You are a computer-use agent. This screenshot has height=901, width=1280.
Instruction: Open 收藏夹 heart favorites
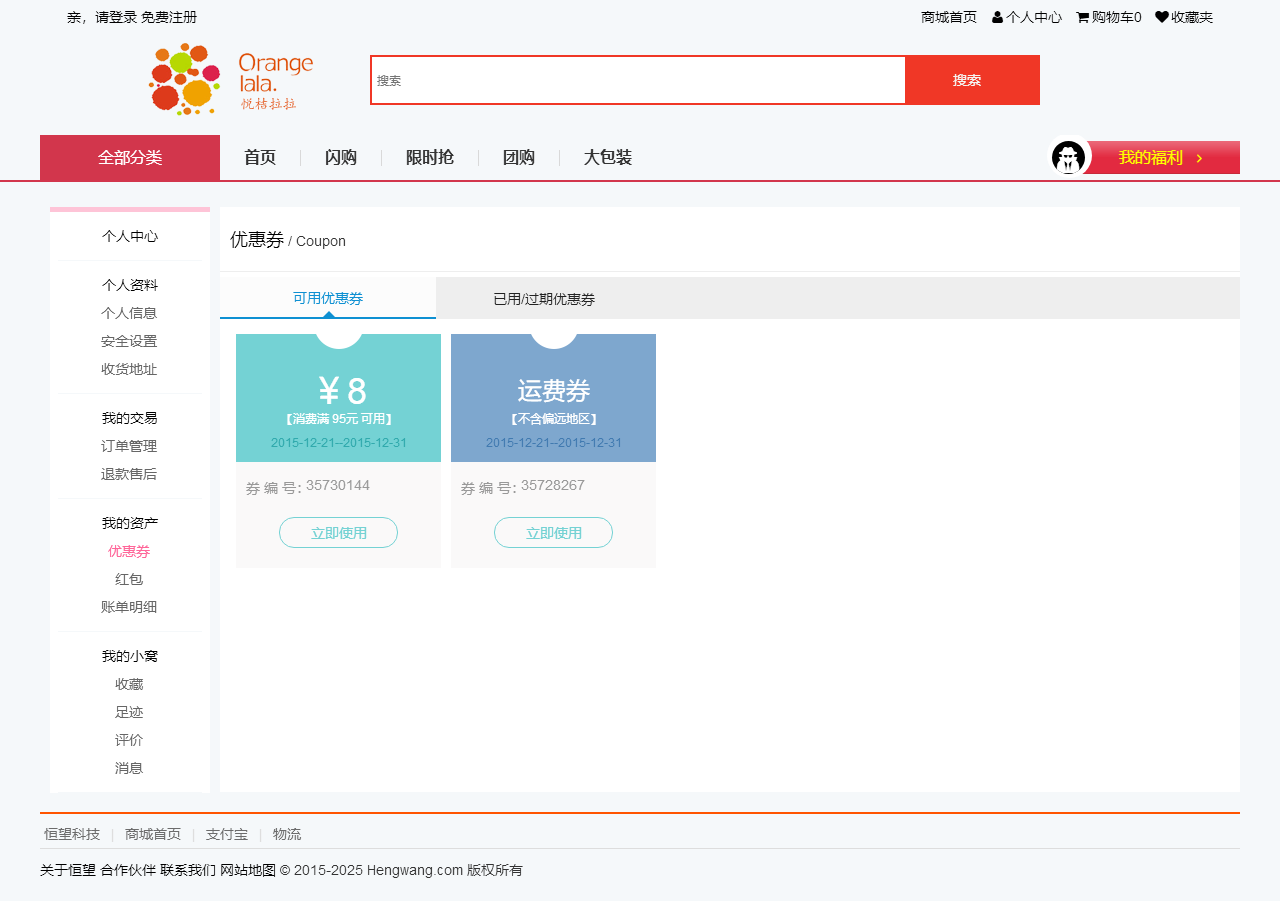1184,17
